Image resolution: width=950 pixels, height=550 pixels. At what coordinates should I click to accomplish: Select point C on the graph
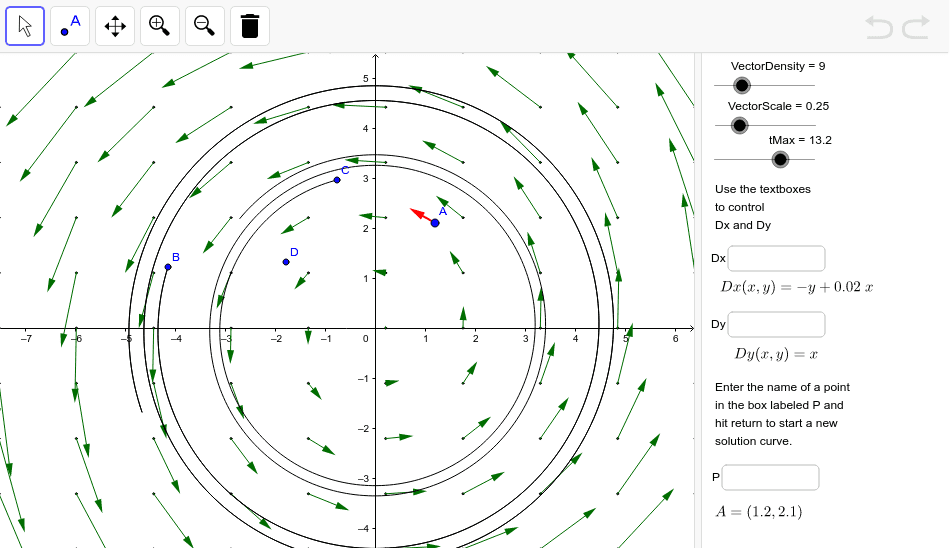coord(337,180)
